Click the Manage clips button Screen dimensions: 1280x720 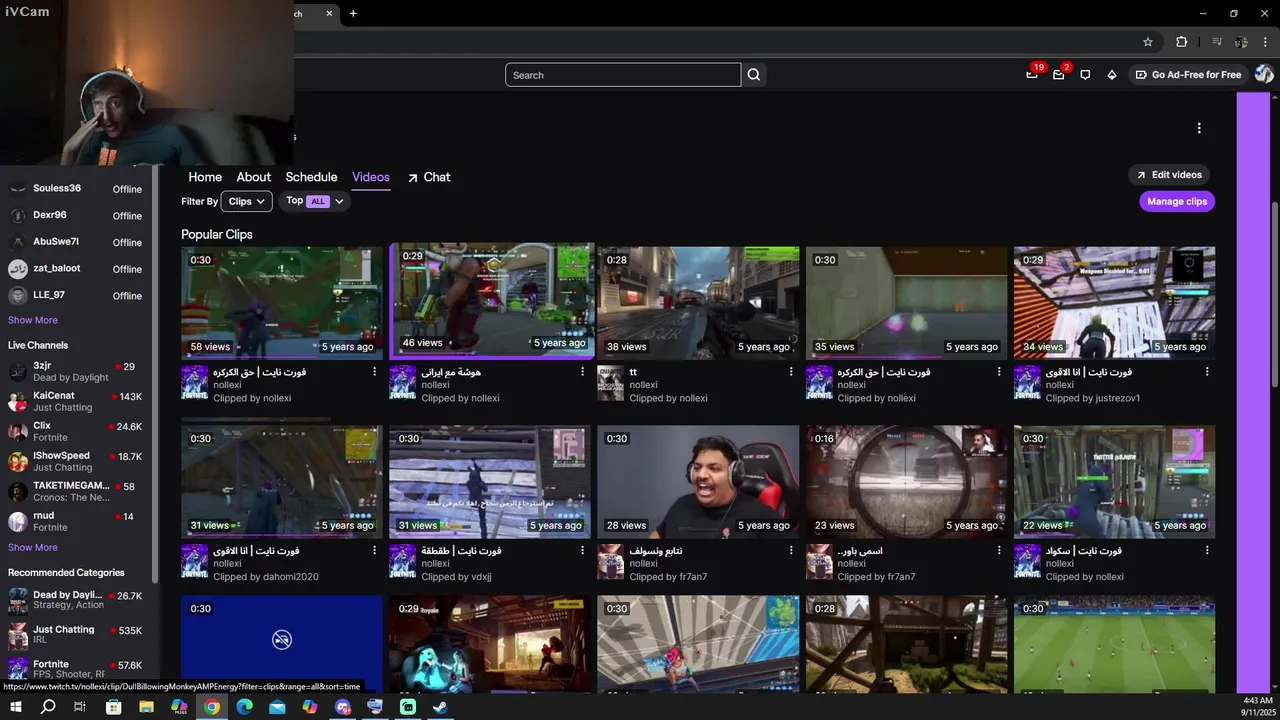click(x=1177, y=201)
